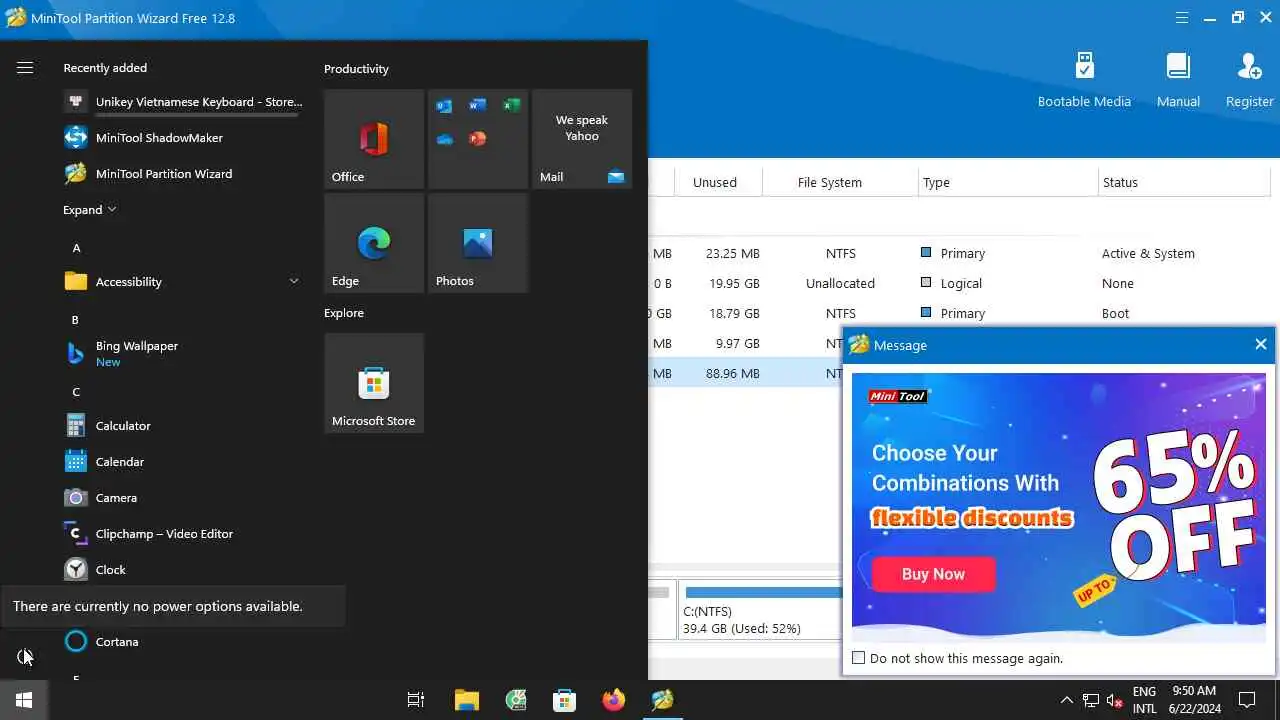This screenshot has height=720, width=1280.
Task: Select the C:(NTFS) disk map block
Action: (x=760, y=609)
